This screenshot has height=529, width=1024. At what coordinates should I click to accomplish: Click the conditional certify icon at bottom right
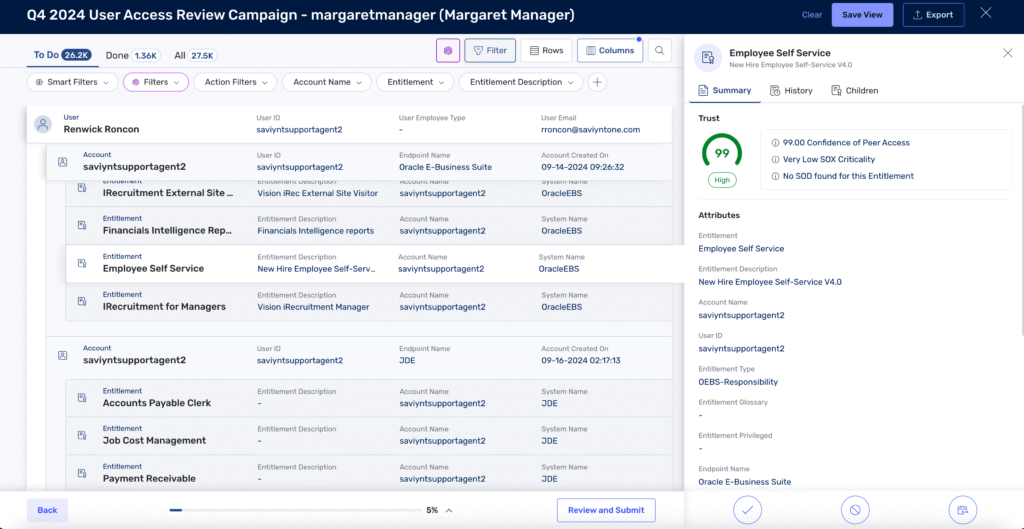pyautogui.click(x=961, y=510)
